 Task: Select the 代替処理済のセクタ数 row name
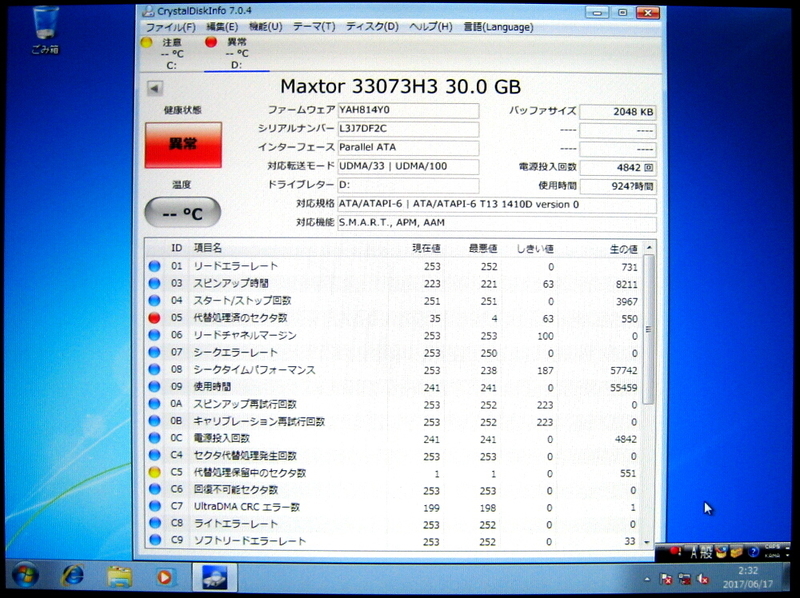click(240, 318)
